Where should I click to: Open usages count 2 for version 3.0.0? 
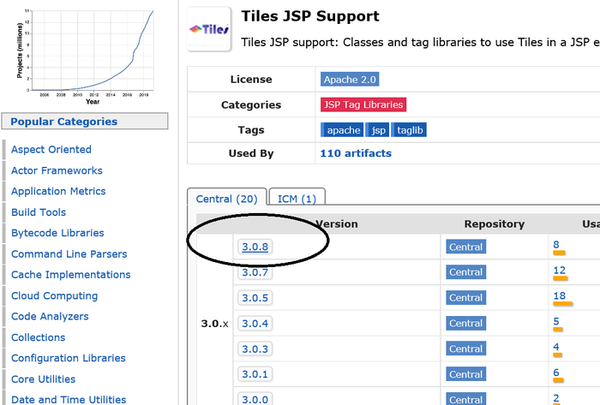click(556, 398)
